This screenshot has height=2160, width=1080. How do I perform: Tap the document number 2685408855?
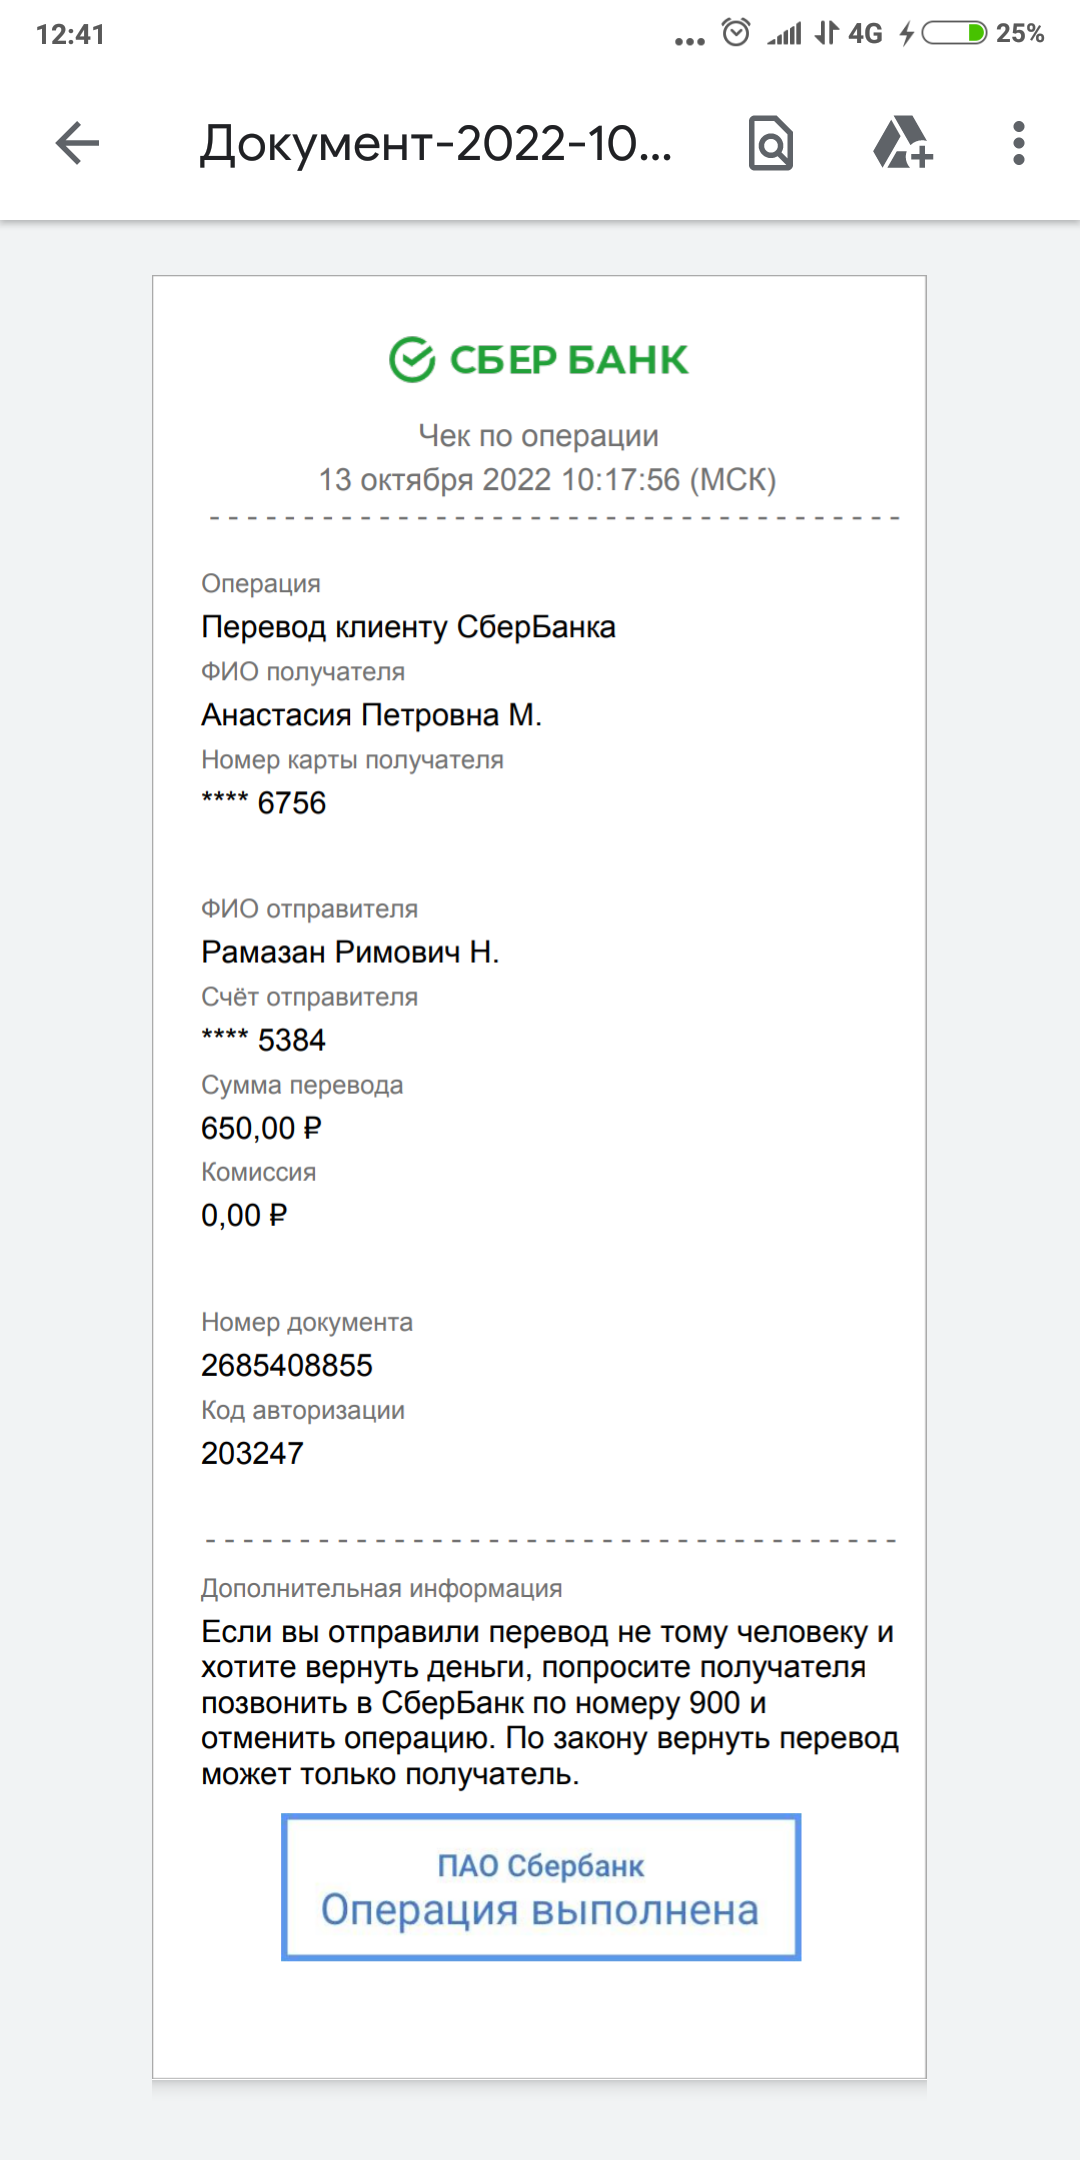click(x=287, y=1365)
